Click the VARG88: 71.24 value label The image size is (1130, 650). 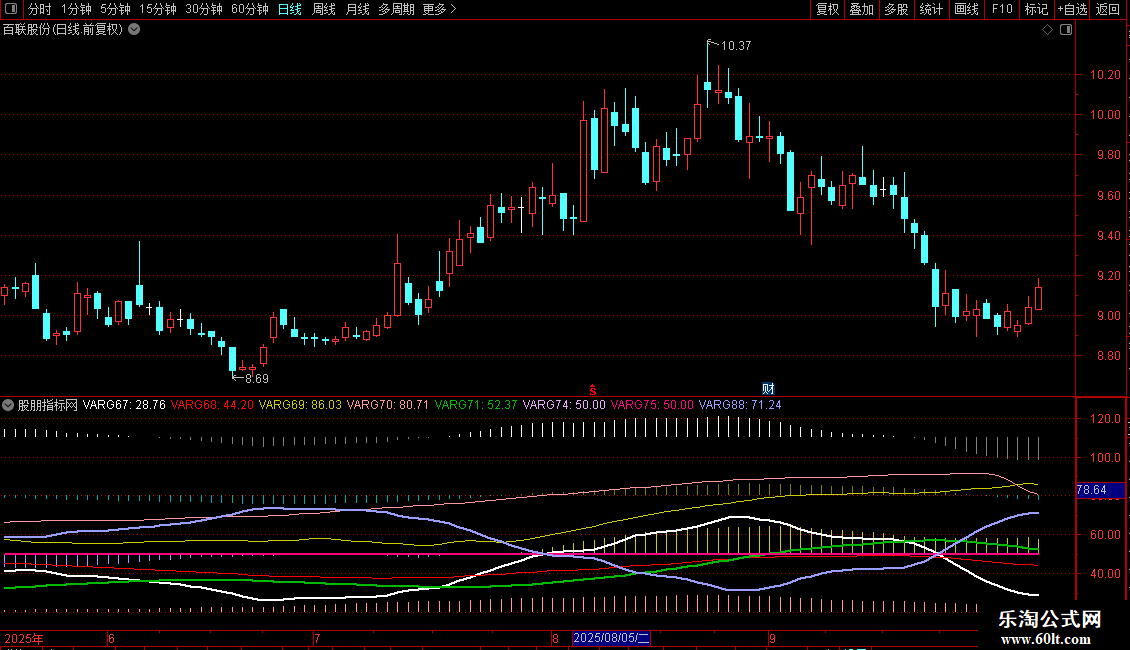pos(740,405)
